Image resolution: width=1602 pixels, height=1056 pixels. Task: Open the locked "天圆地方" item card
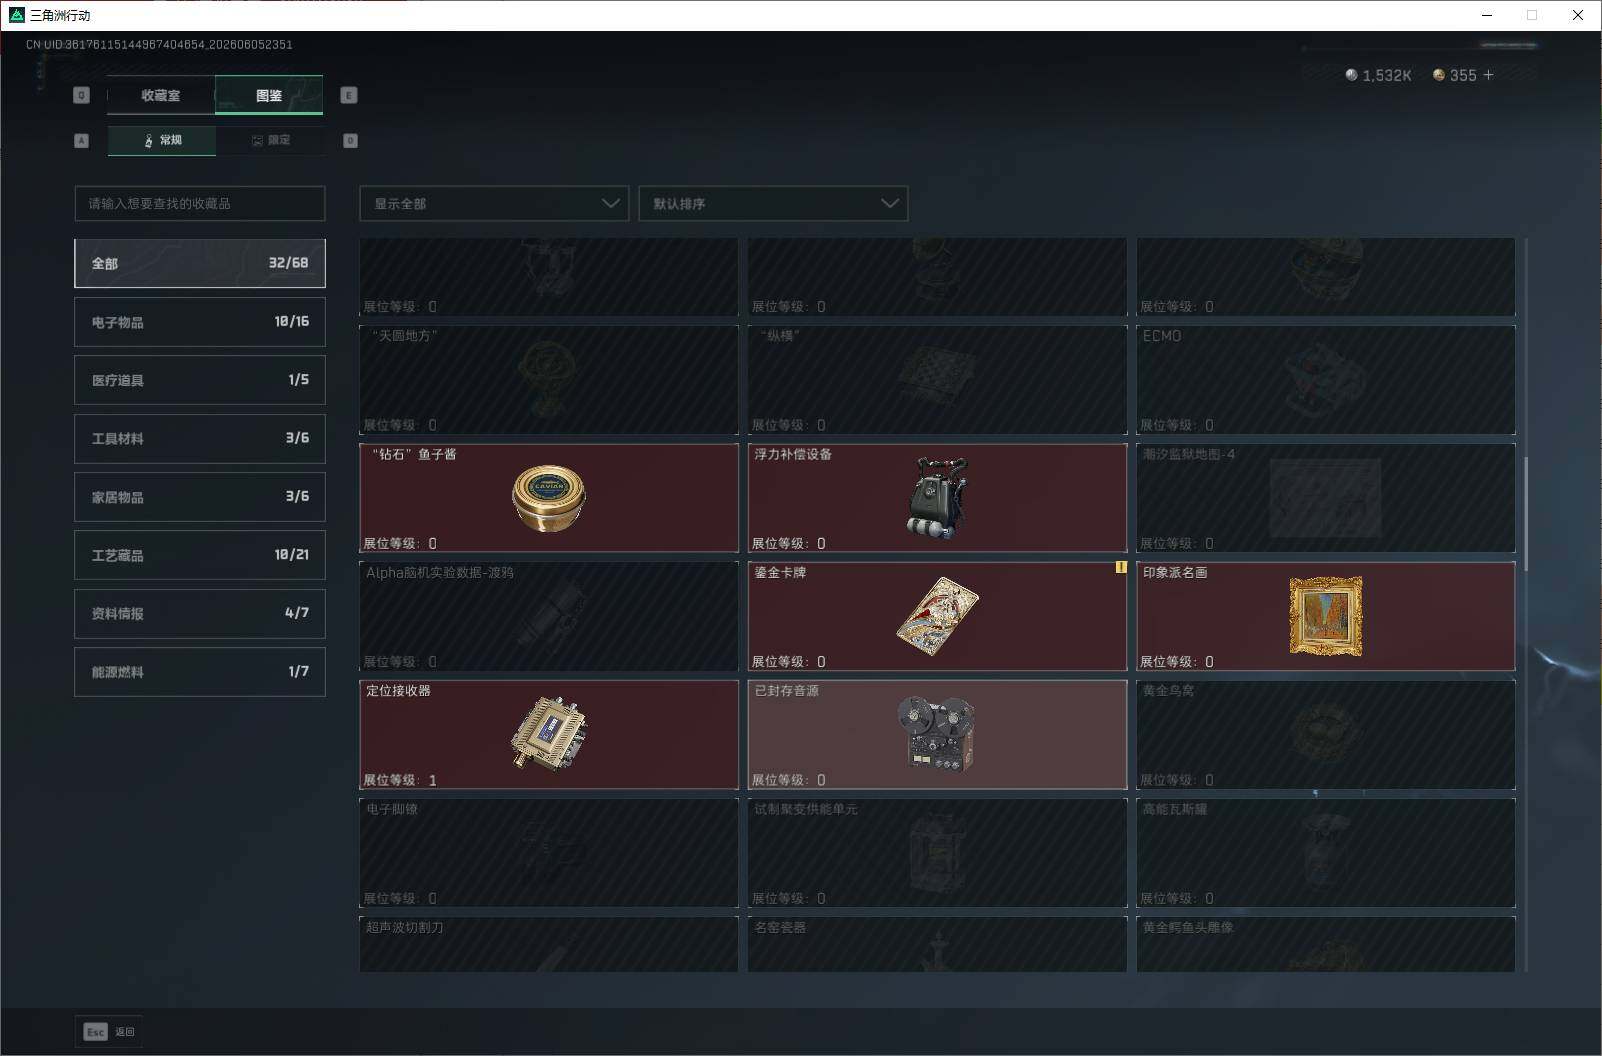549,380
